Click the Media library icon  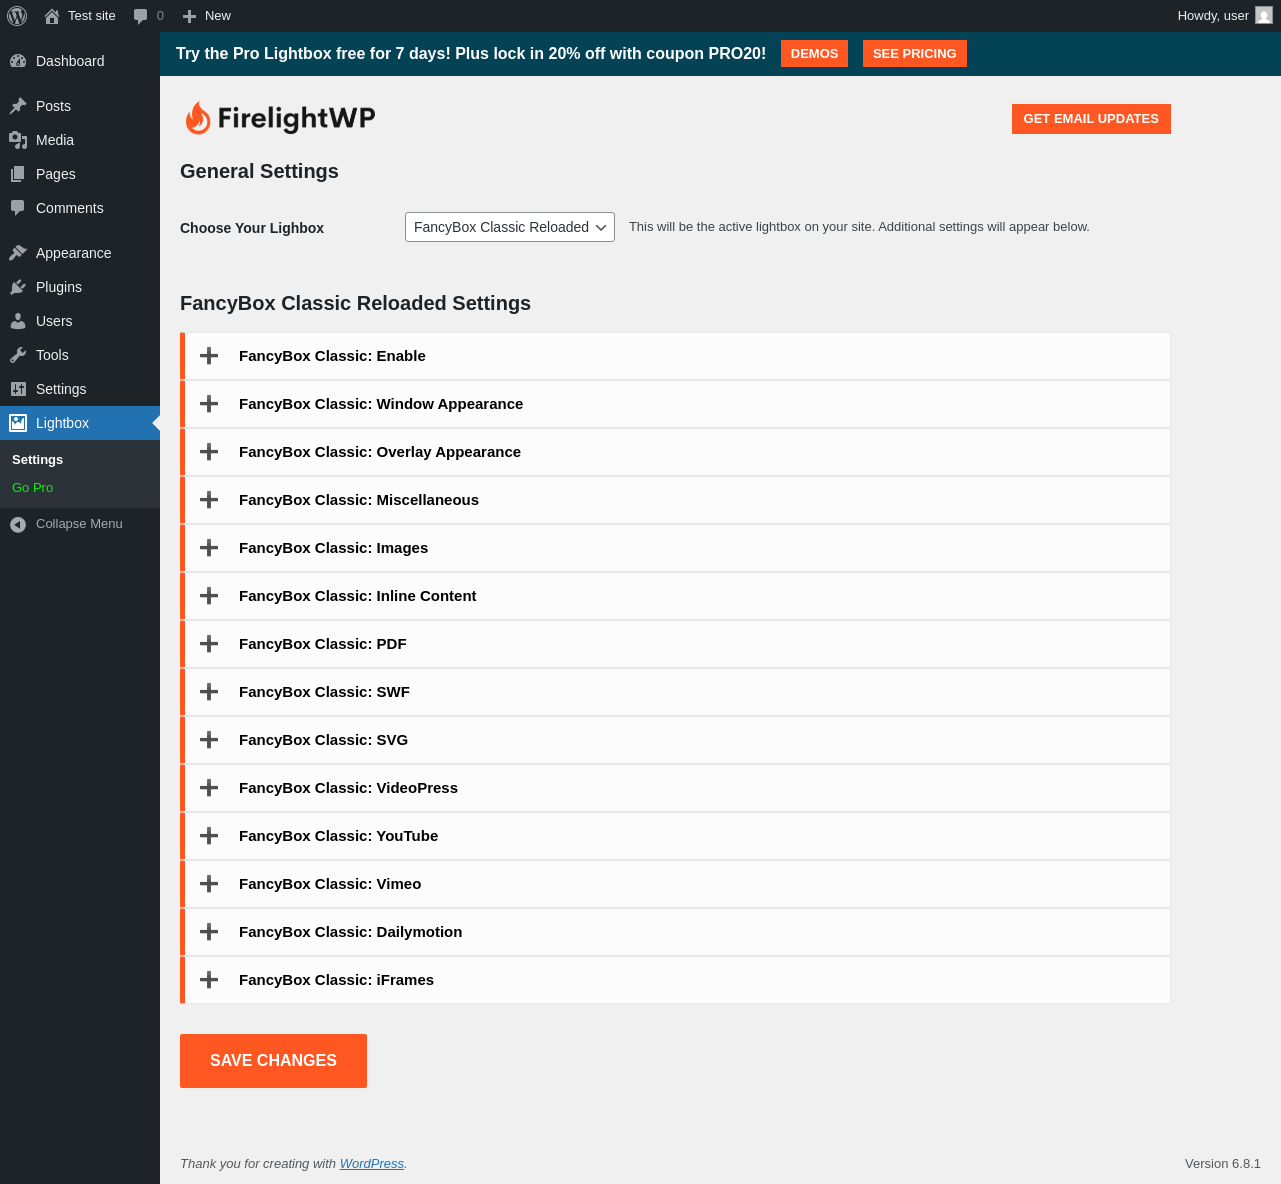[x=18, y=140]
